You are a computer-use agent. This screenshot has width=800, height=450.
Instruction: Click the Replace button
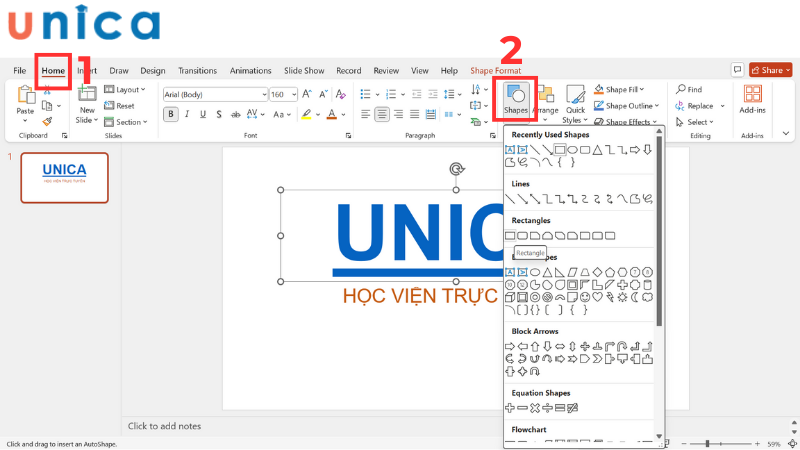click(x=695, y=106)
